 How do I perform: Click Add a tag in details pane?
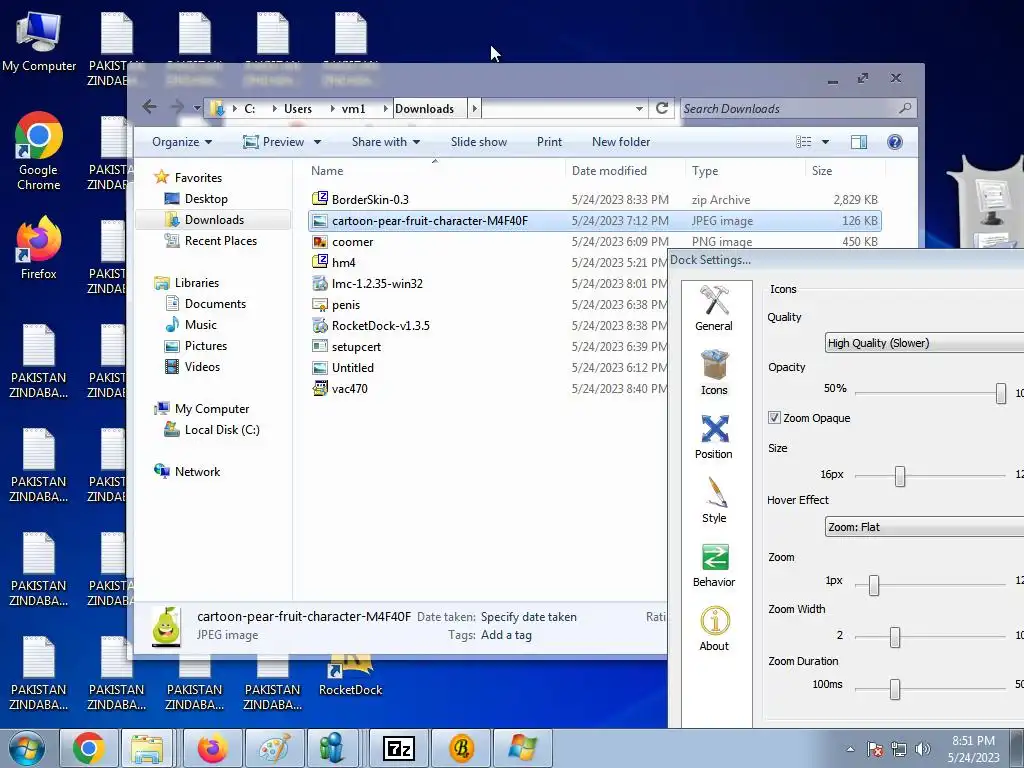505,635
